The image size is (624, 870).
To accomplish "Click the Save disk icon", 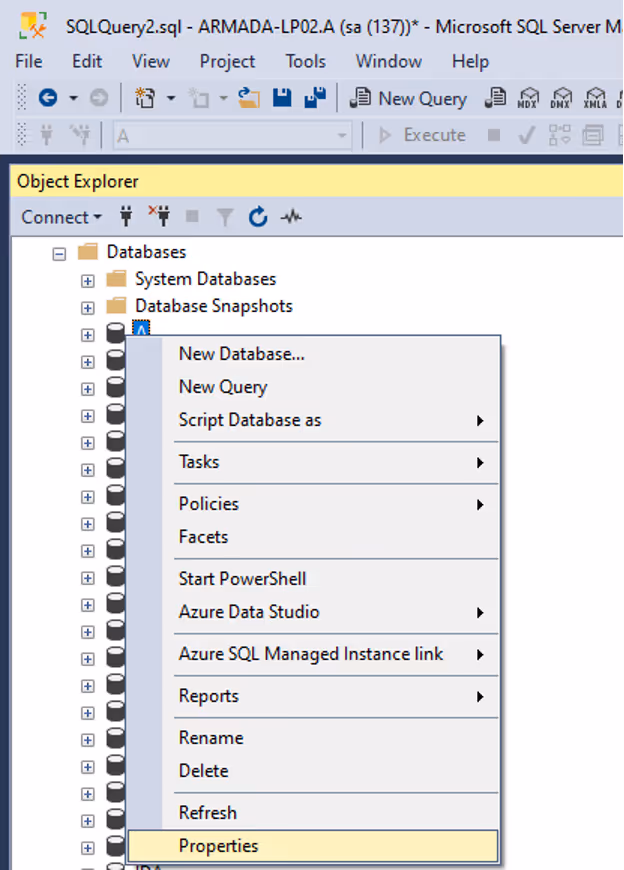I will [x=282, y=98].
